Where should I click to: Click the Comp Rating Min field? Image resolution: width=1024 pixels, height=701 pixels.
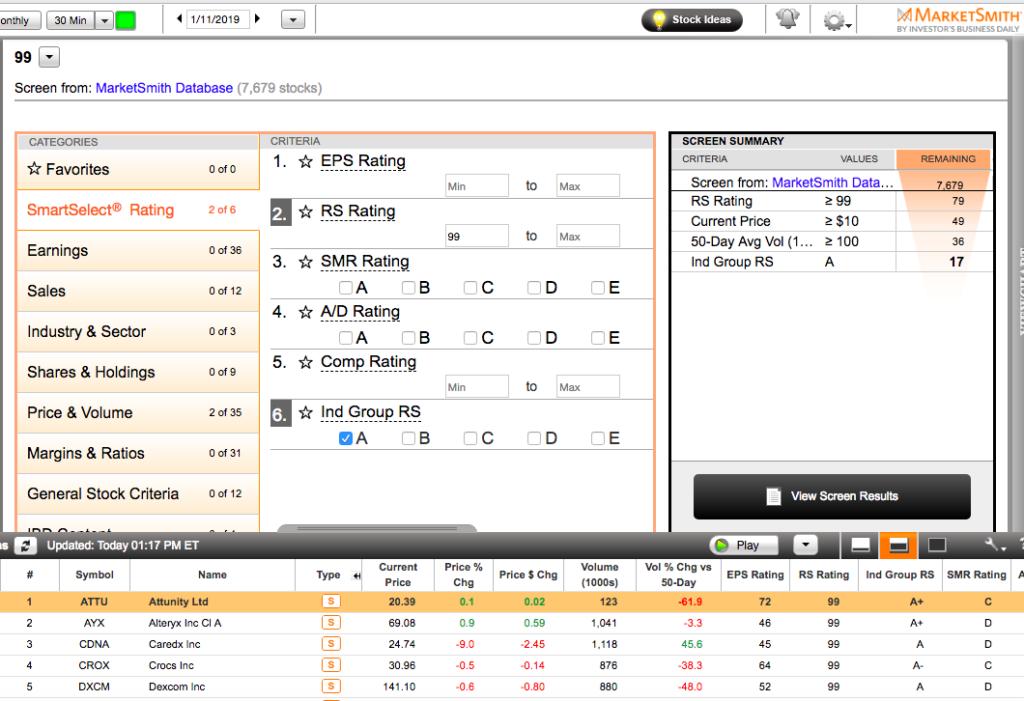click(477, 387)
